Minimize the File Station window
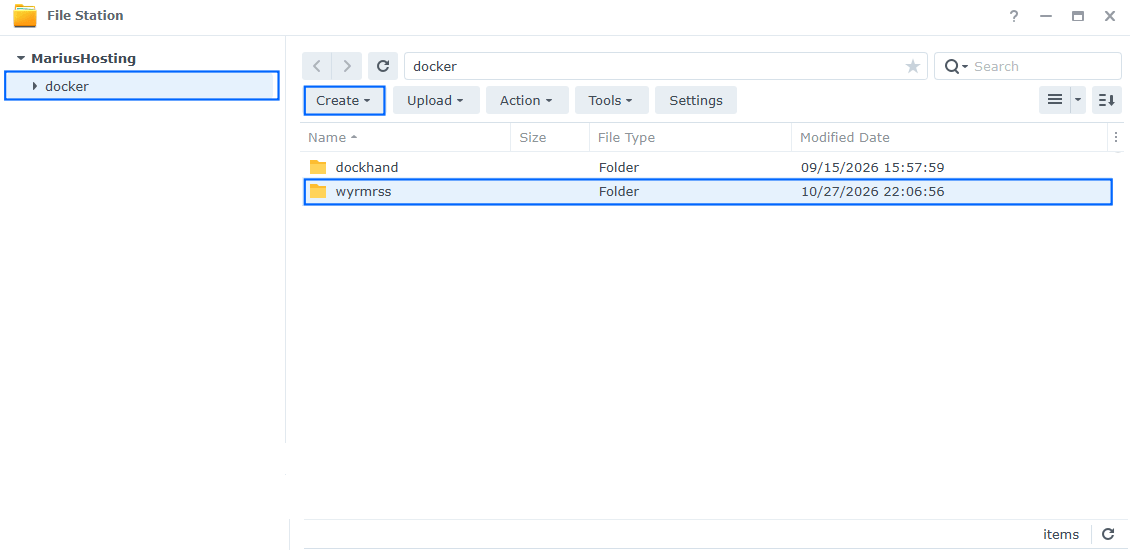This screenshot has height=551, width=1130. pos(1046,16)
